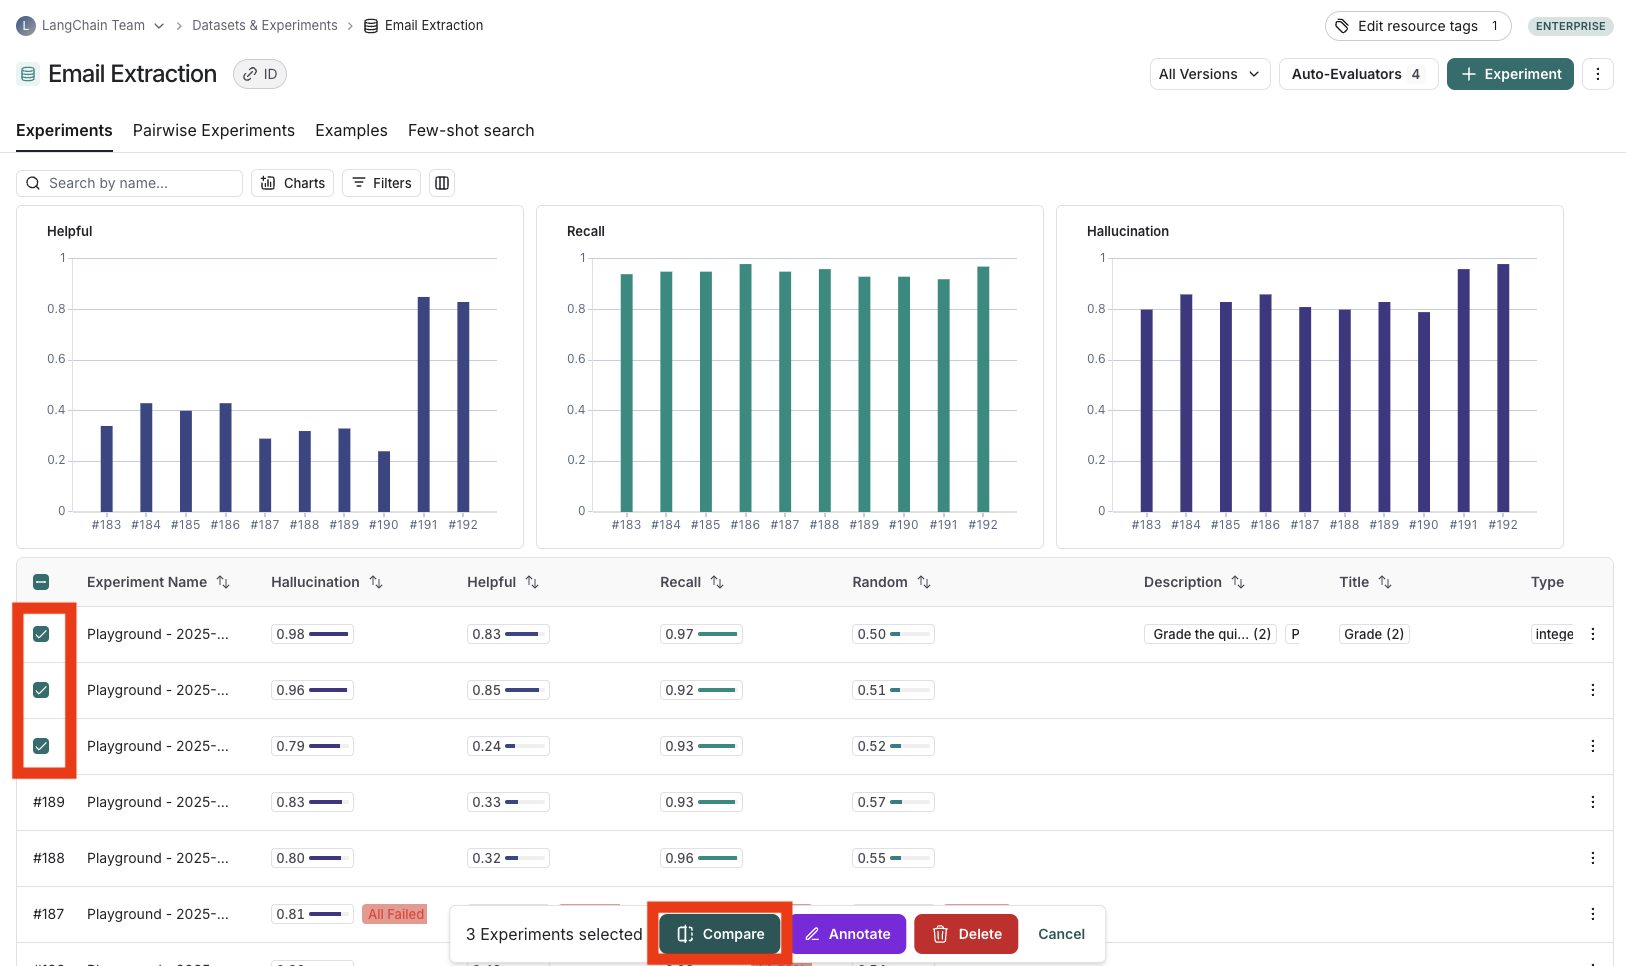Viewport: 1626px width, 966px height.
Task: Switch to the Pairwise Experiments tab
Action: (213, 130)
